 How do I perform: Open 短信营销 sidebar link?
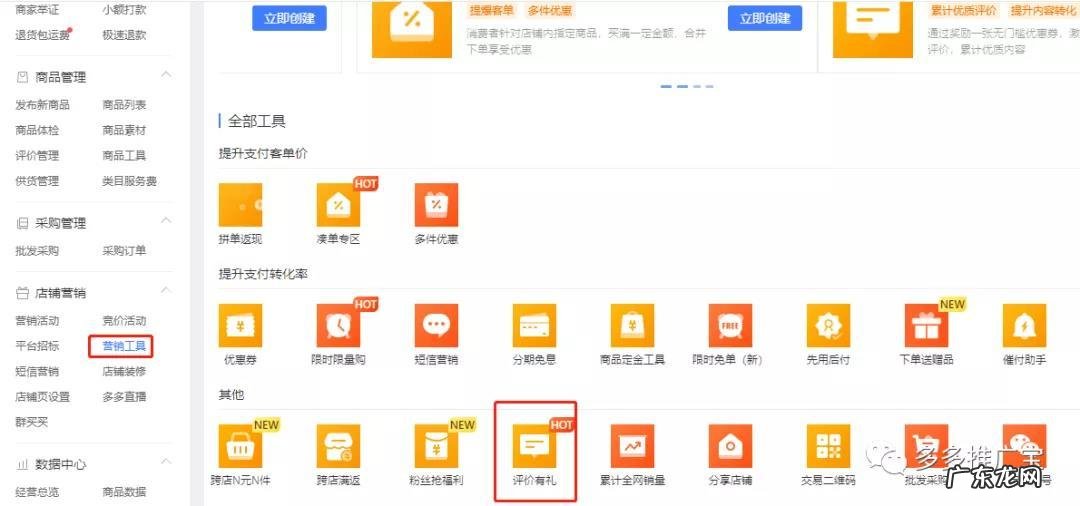coord(37,372)
